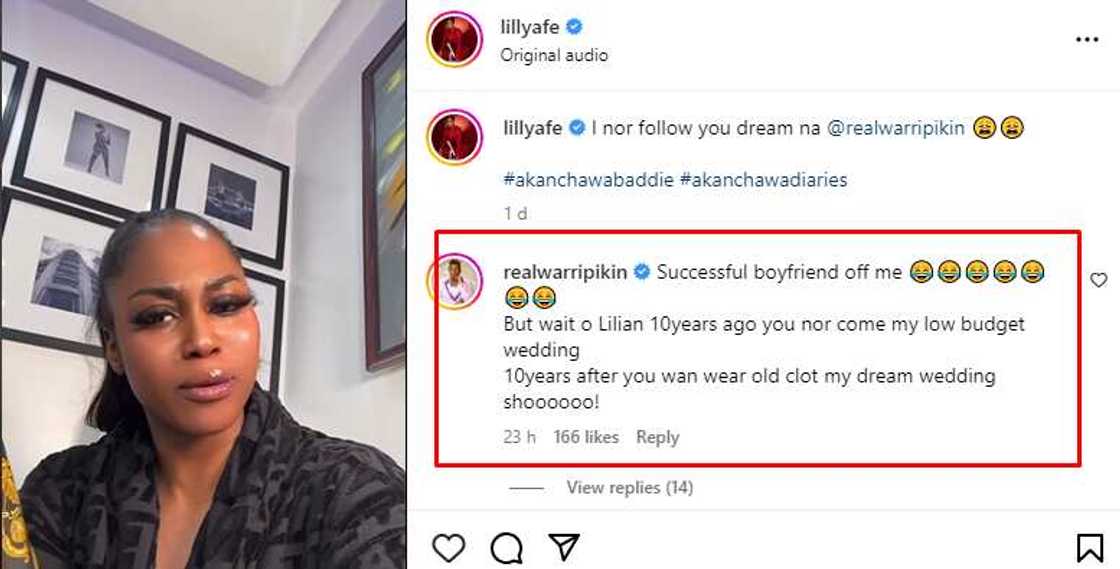The width and height of the screenshot is (1120, 569).
Task: Click the lillyafe username in the header
Action: [529, 27]
